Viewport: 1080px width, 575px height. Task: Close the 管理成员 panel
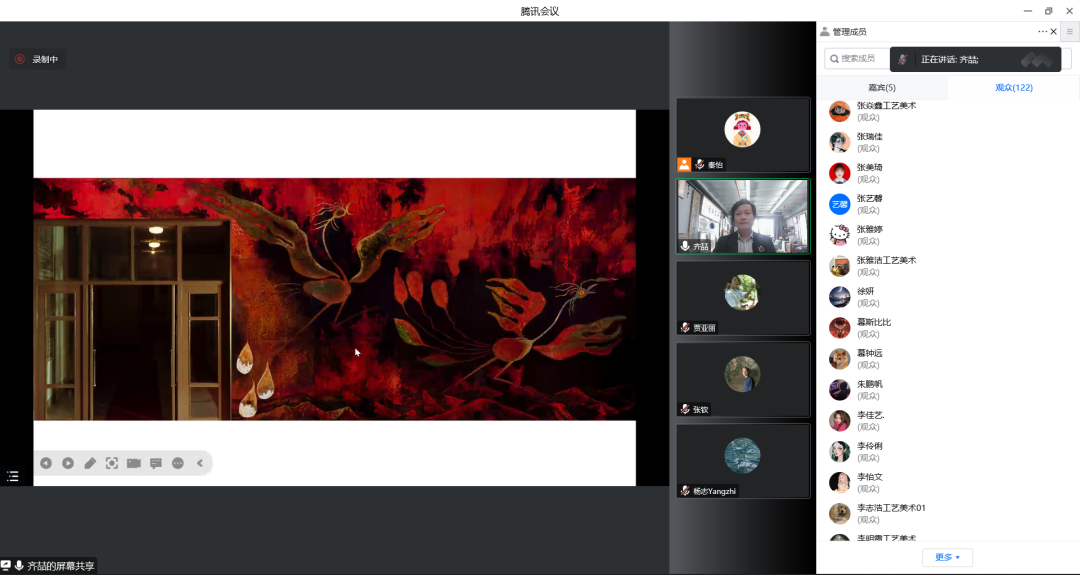1054,32
